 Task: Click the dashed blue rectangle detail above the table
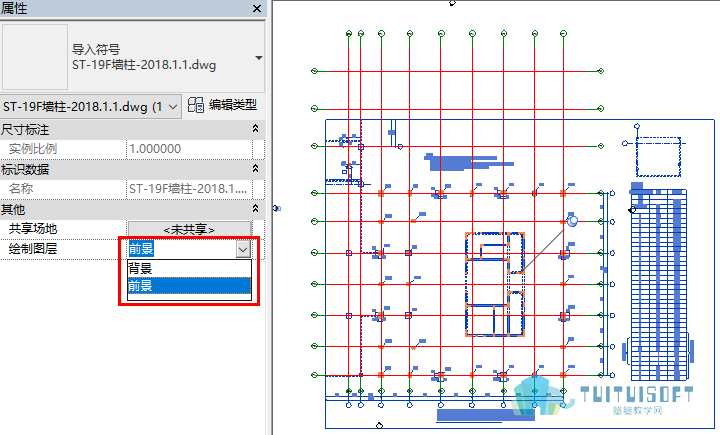click(x=658, y=157)
